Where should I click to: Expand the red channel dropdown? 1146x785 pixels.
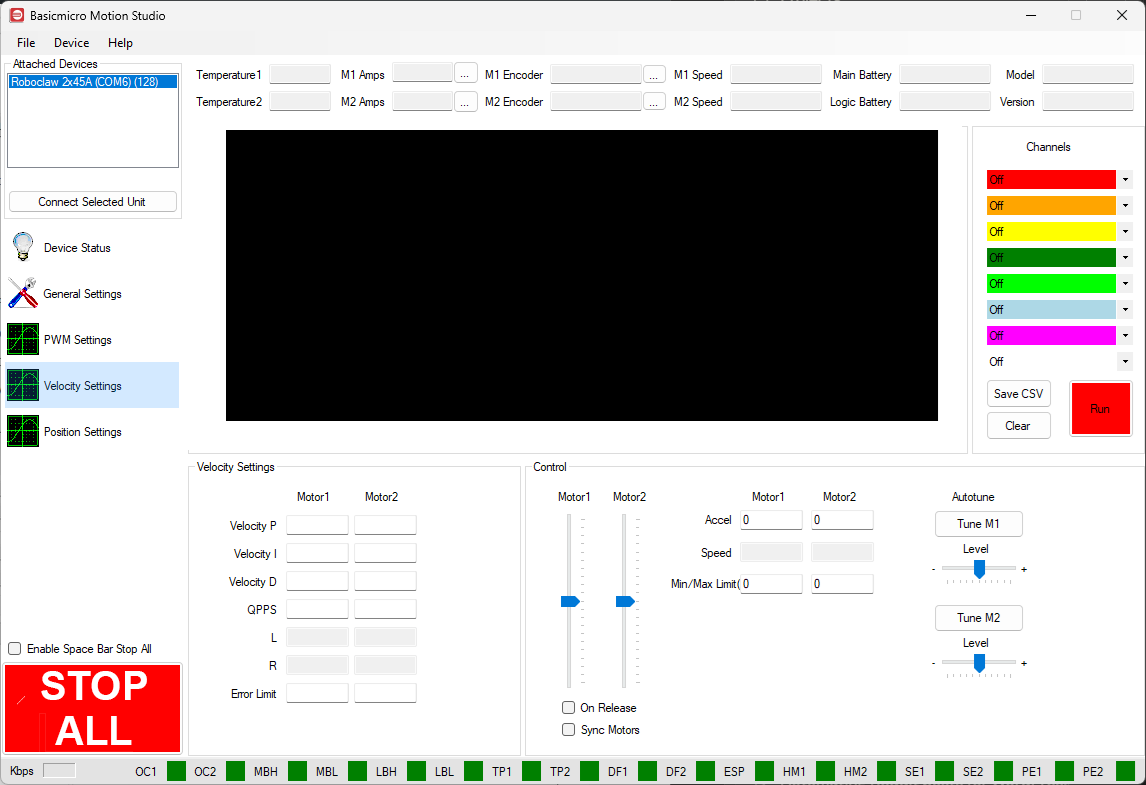coord(1125,180)
